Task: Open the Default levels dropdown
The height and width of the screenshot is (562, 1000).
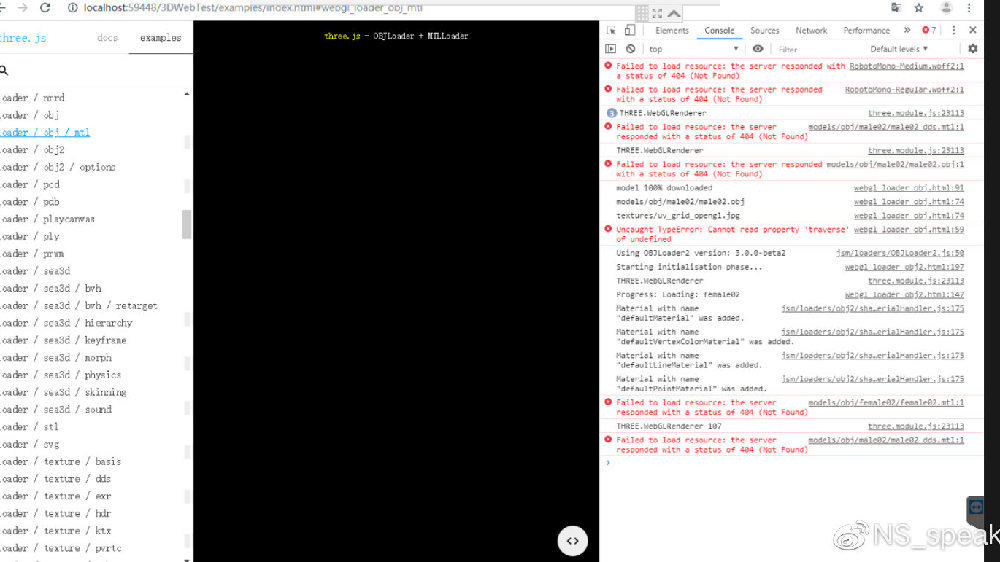Action: click(x=899, y=48)
